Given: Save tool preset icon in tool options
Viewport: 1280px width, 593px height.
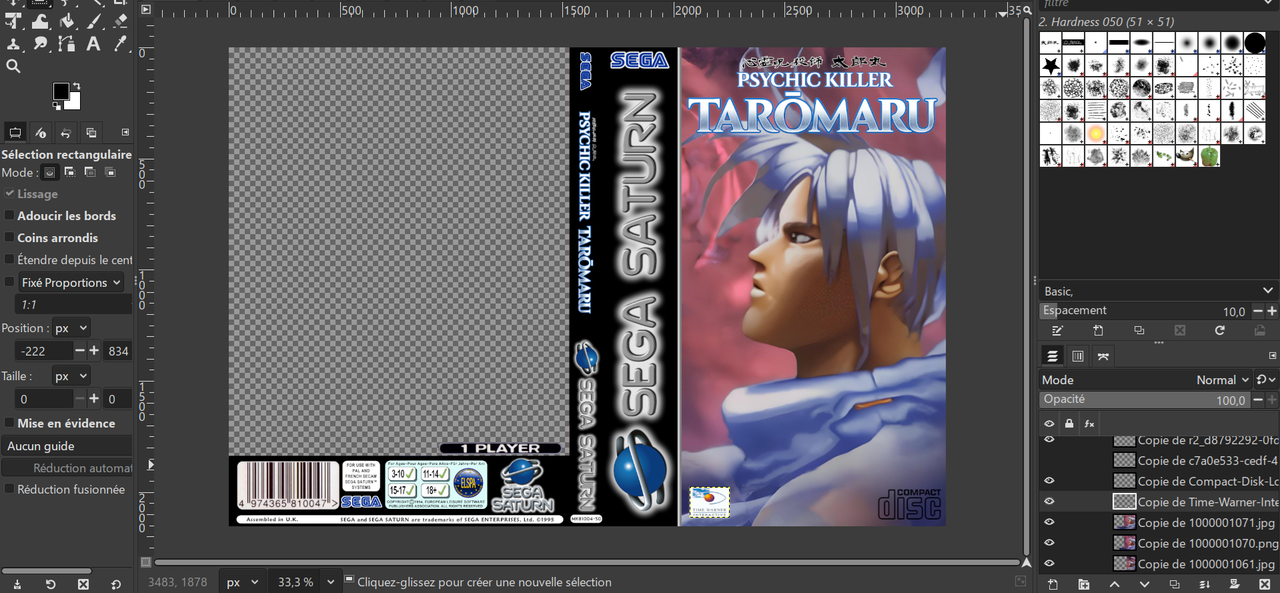Looking at the screenshot, I should tap(19, 584).
